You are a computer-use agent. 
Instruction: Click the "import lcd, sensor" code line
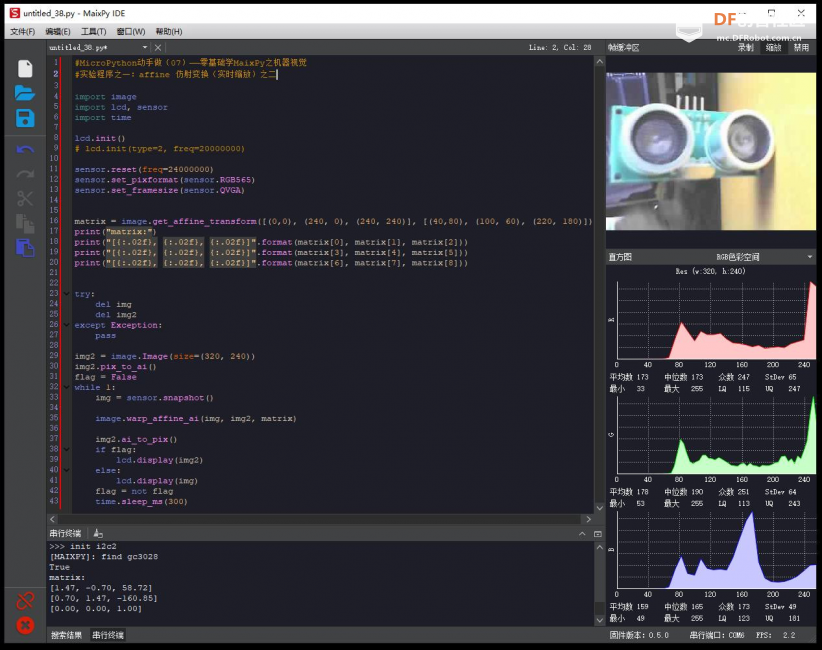tap(121, 107)
